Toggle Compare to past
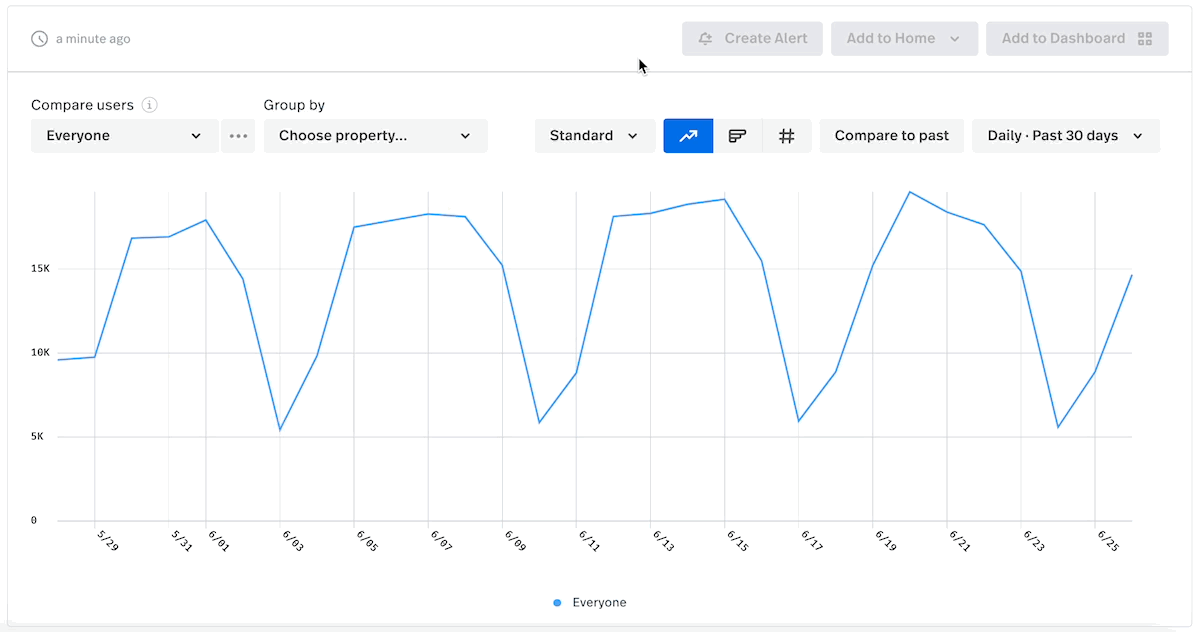The image size is (1200, 632). [892, 136]
